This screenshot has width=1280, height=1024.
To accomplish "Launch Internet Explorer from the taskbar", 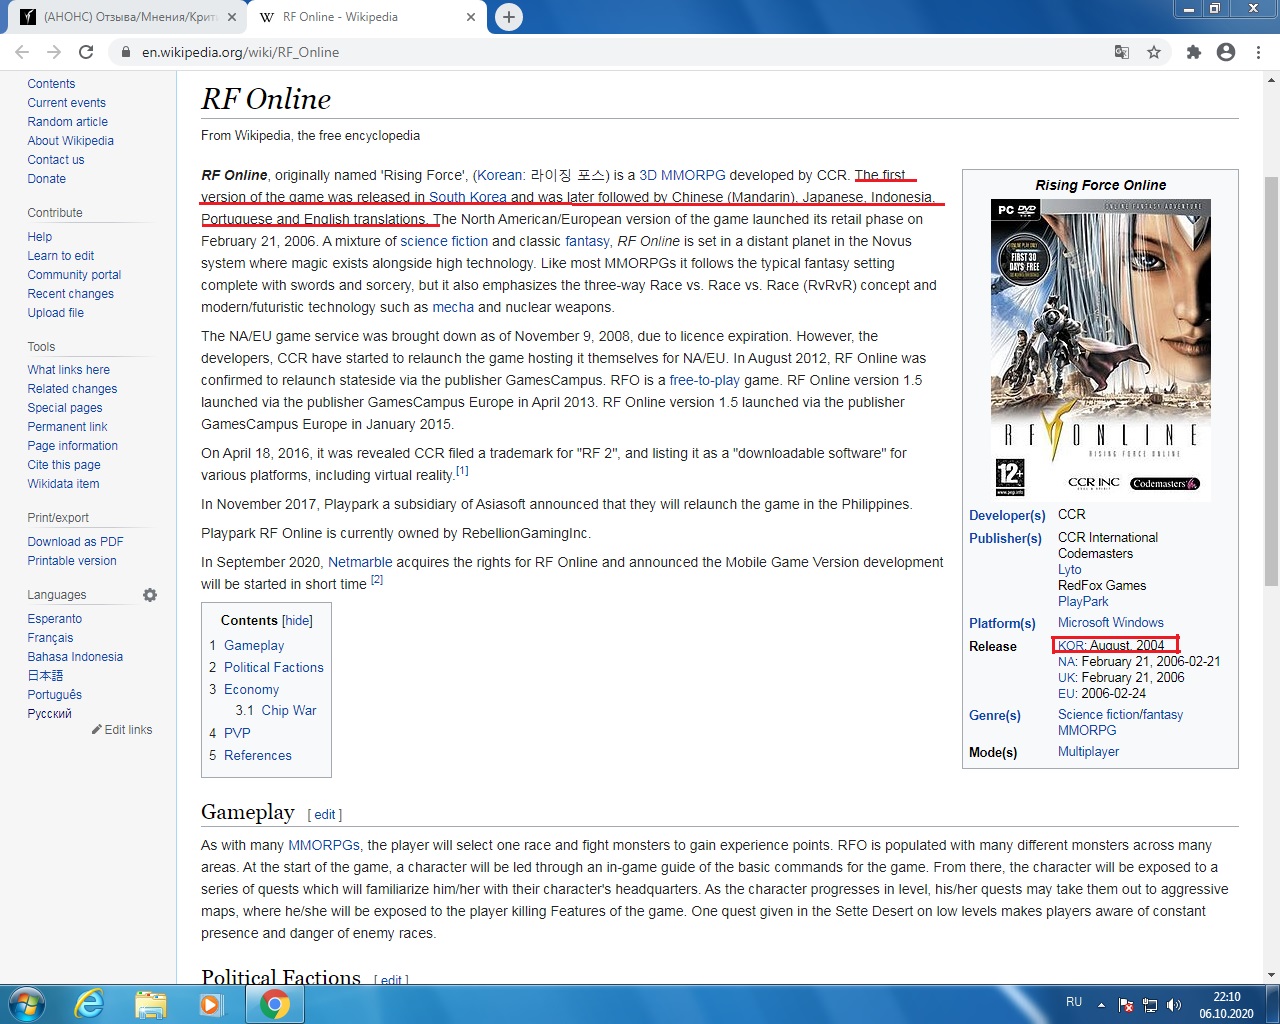I will (89, 1004).
